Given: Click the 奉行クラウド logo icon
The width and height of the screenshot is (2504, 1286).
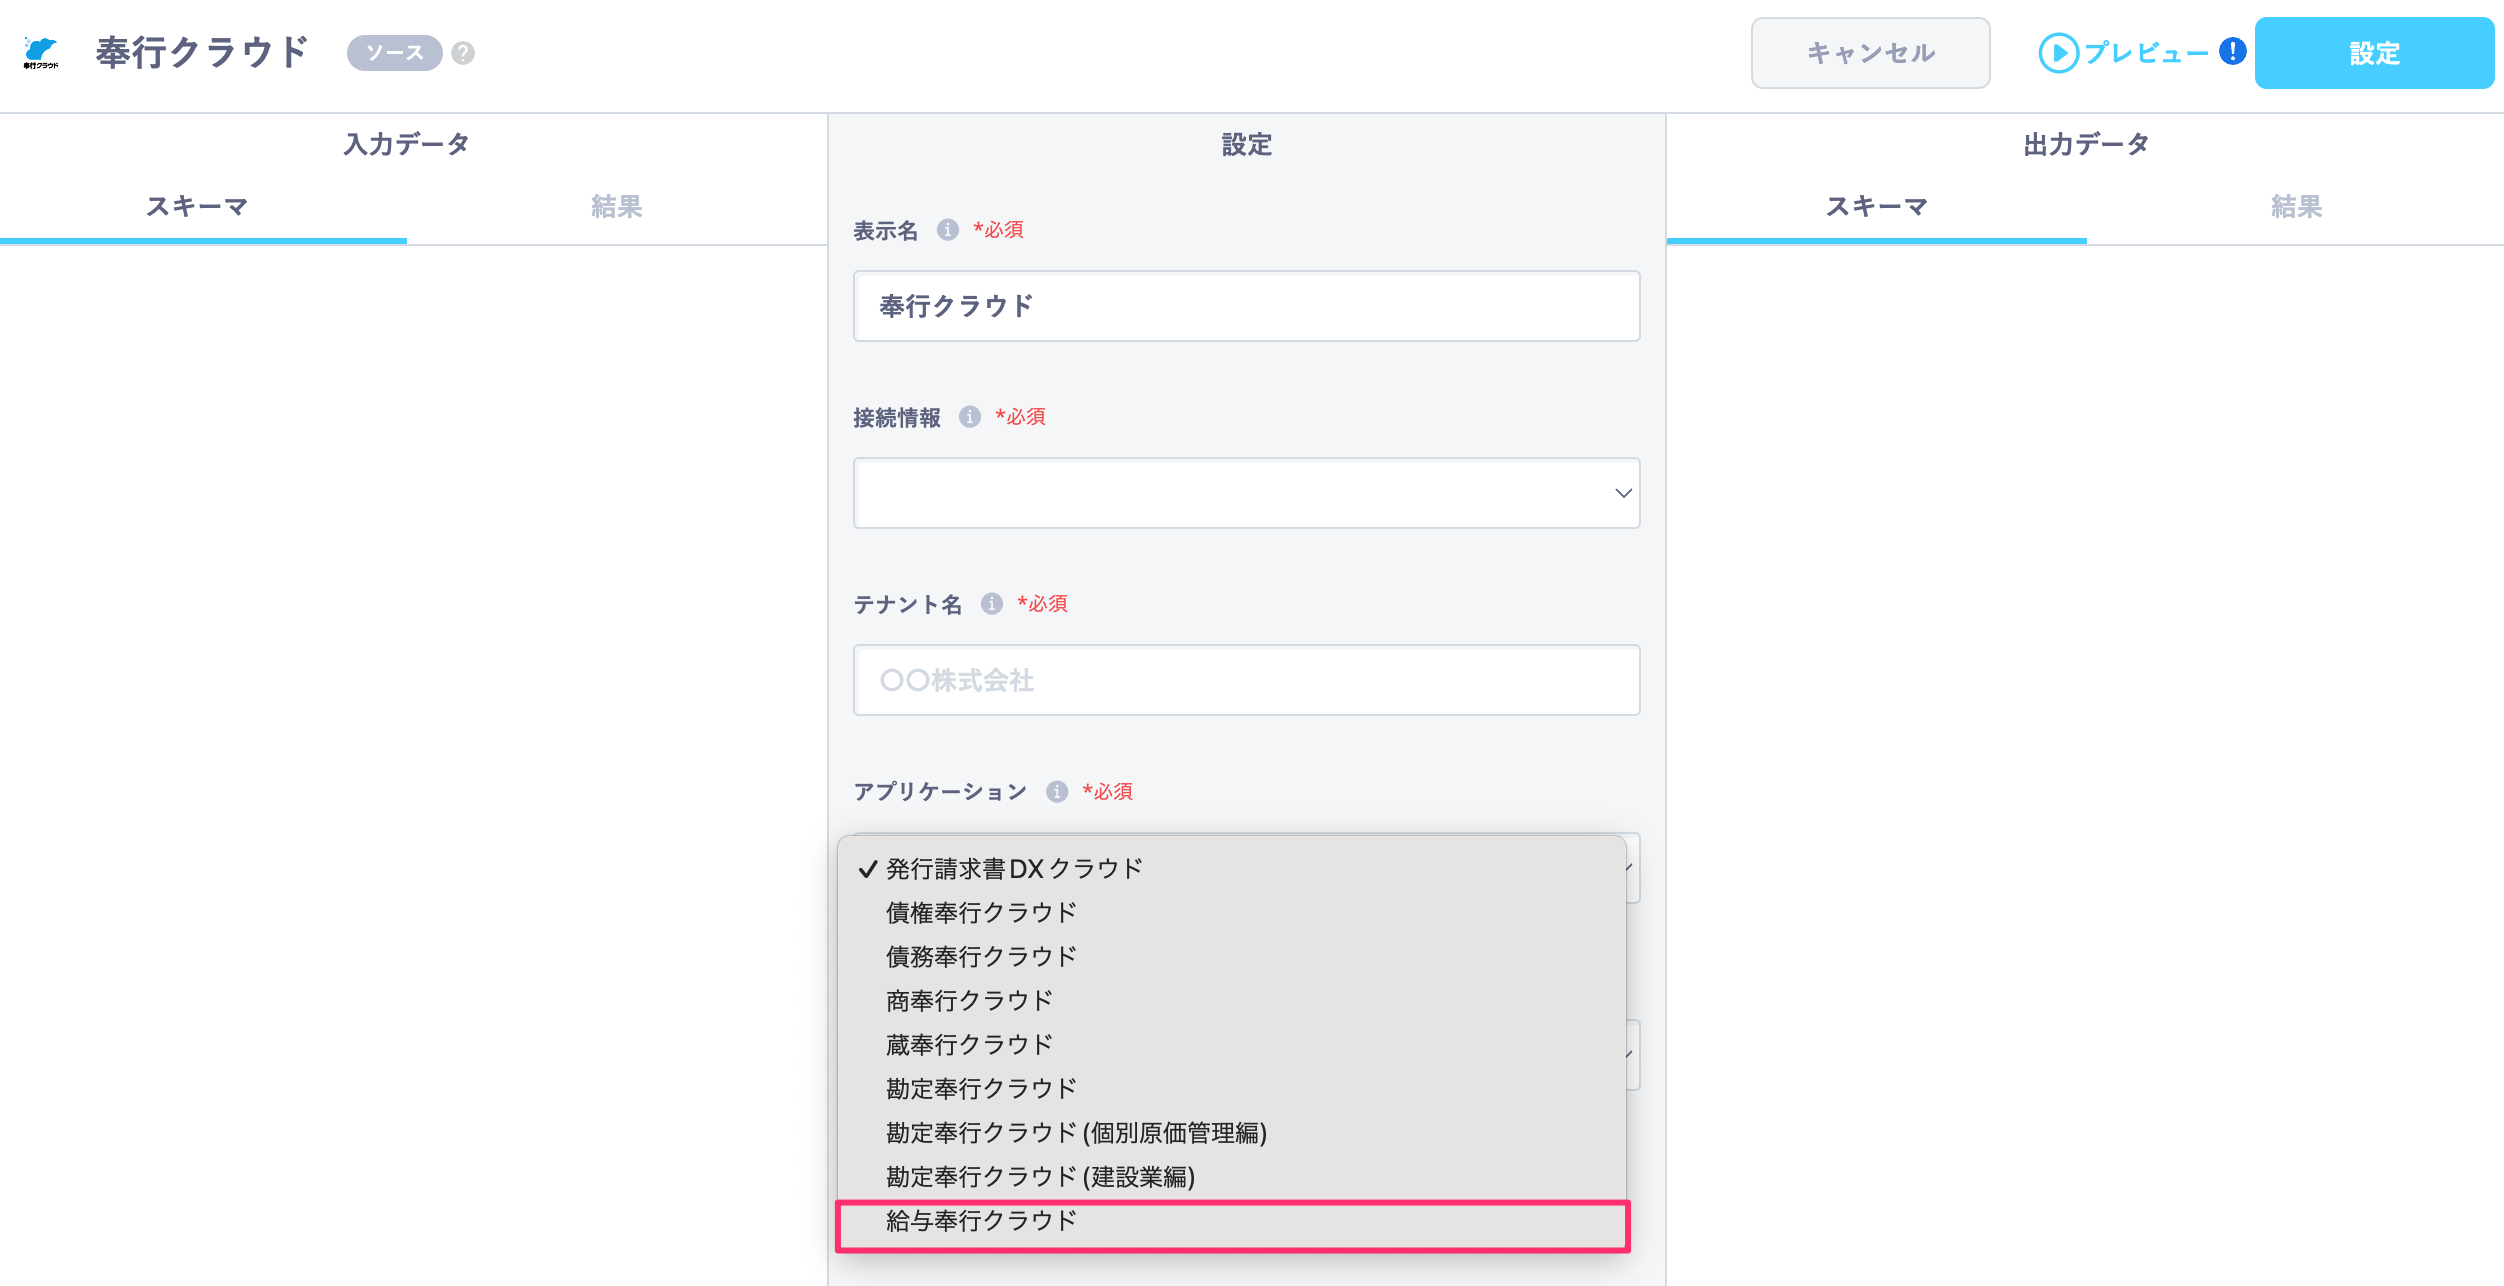Looking at the screenshot, I should [41, 52].
